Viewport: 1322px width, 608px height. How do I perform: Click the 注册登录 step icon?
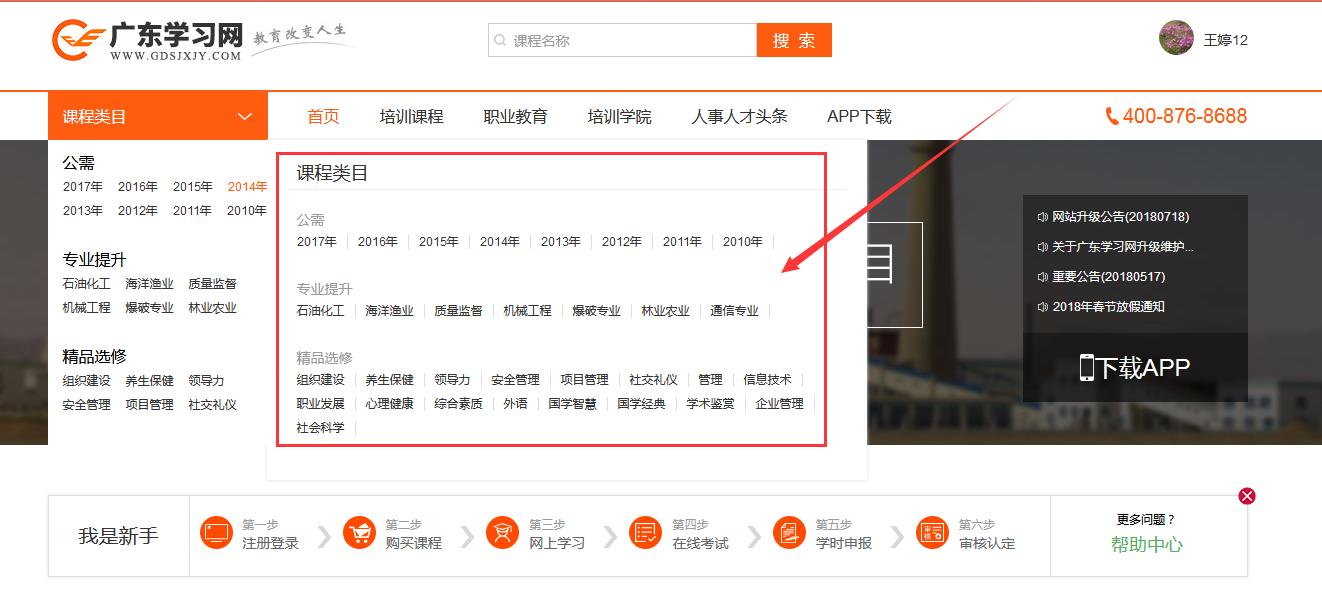216,533
